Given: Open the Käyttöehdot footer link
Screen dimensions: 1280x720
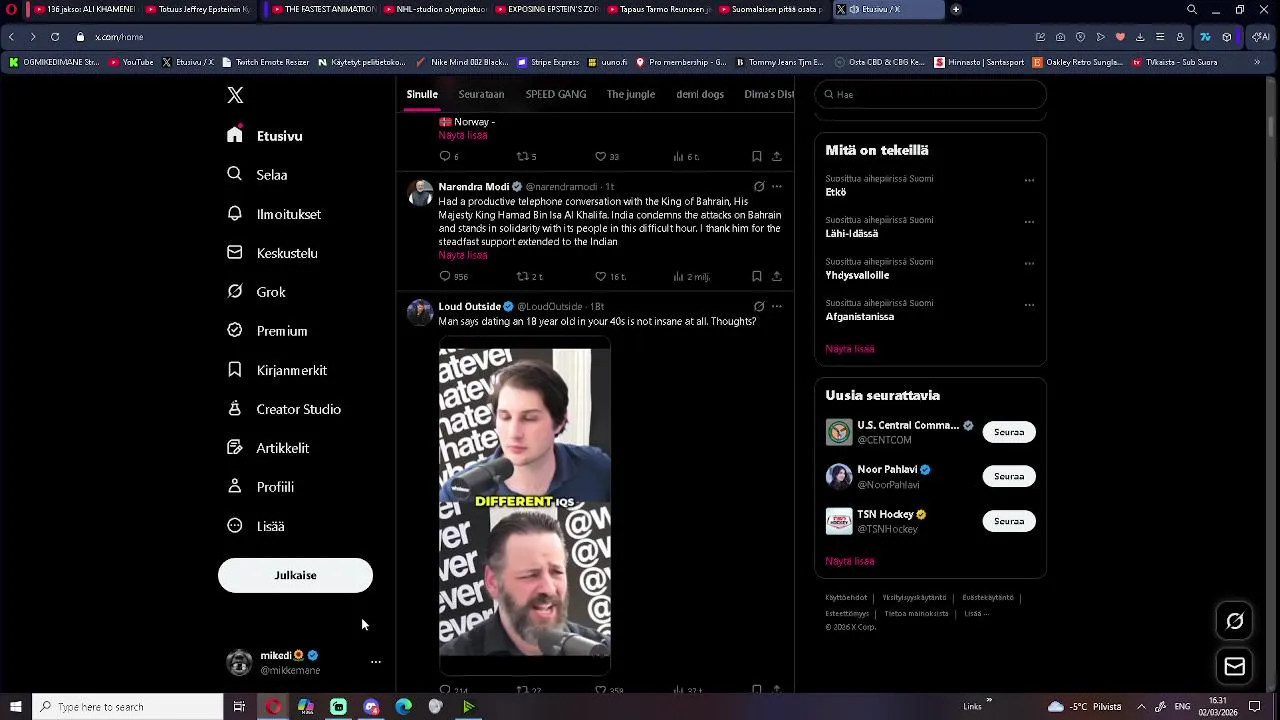Looking at the screenshot, I should [x=846, y=598].
